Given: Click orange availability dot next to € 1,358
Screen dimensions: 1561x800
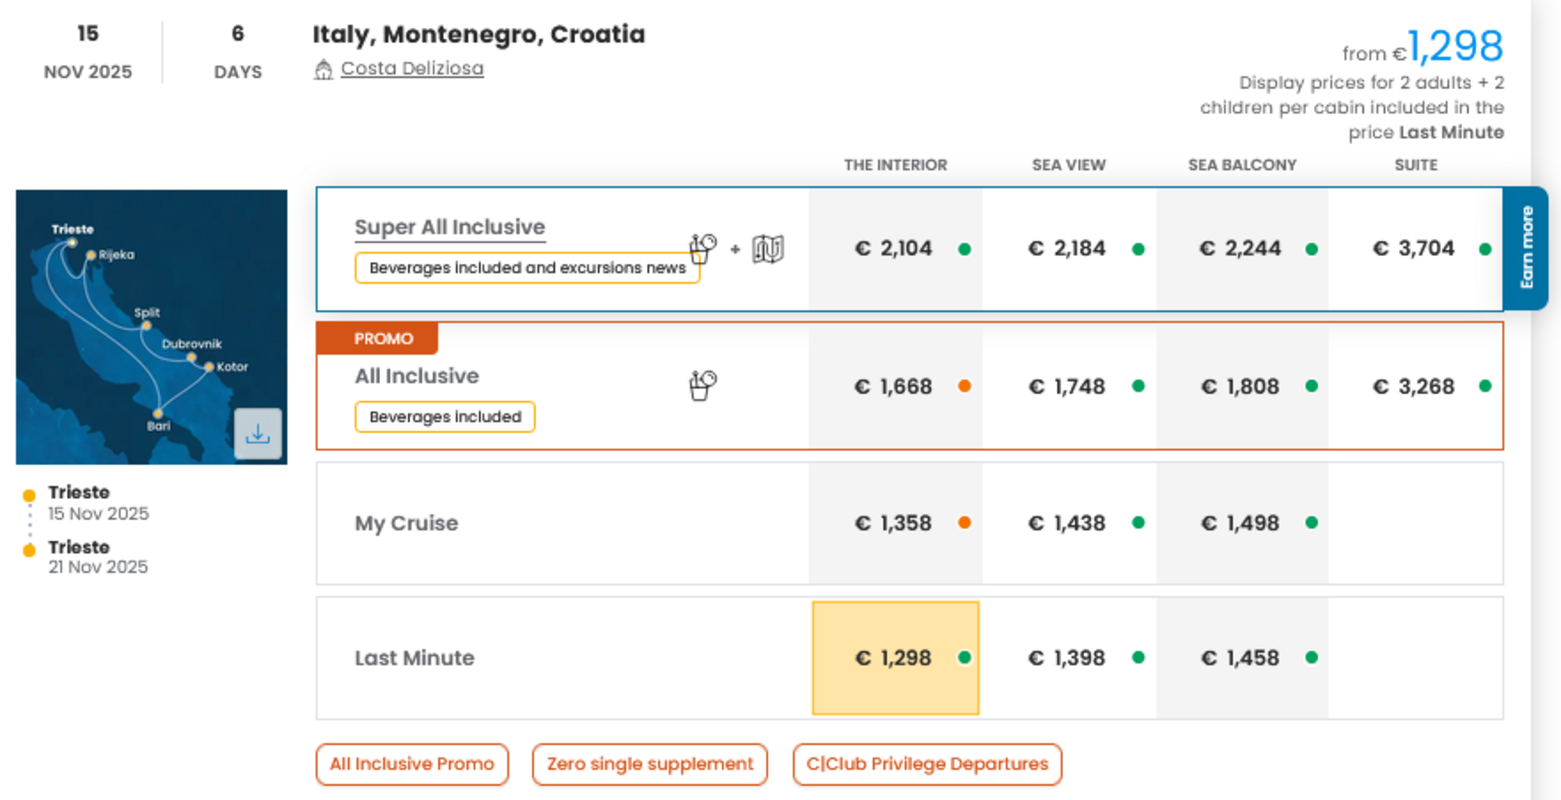Looking at the screenshot, I should [x=964, y=523].
